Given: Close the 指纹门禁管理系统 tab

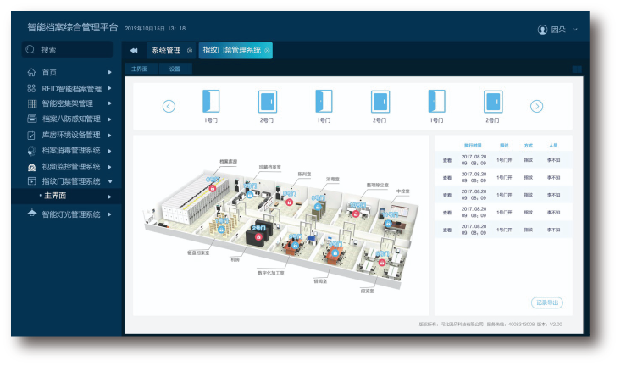Looking at the screenshot, I should click(267, 50).
